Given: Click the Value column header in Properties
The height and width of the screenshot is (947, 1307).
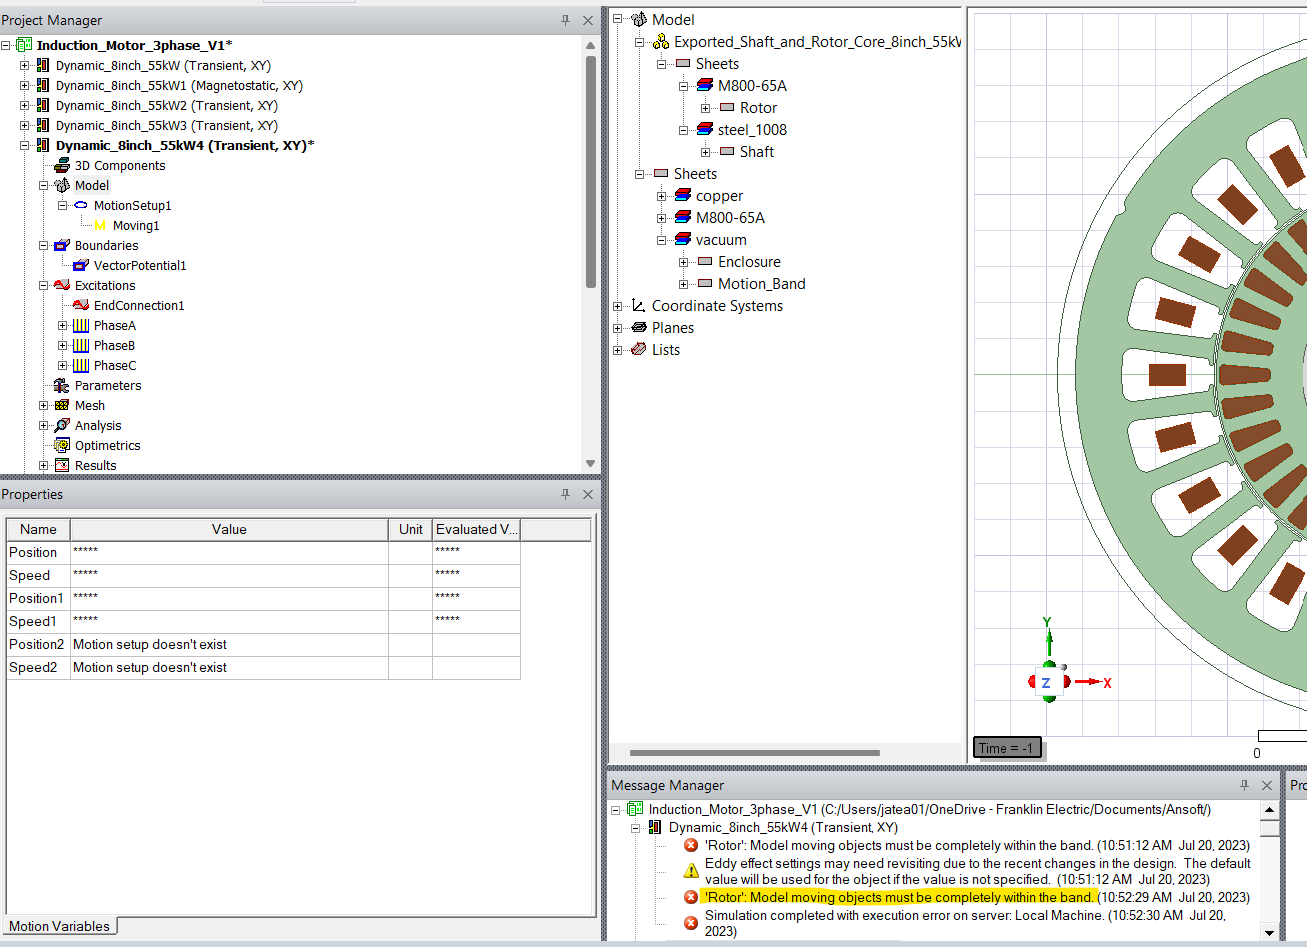Looking at the screenshot, I should coord(229,529).
